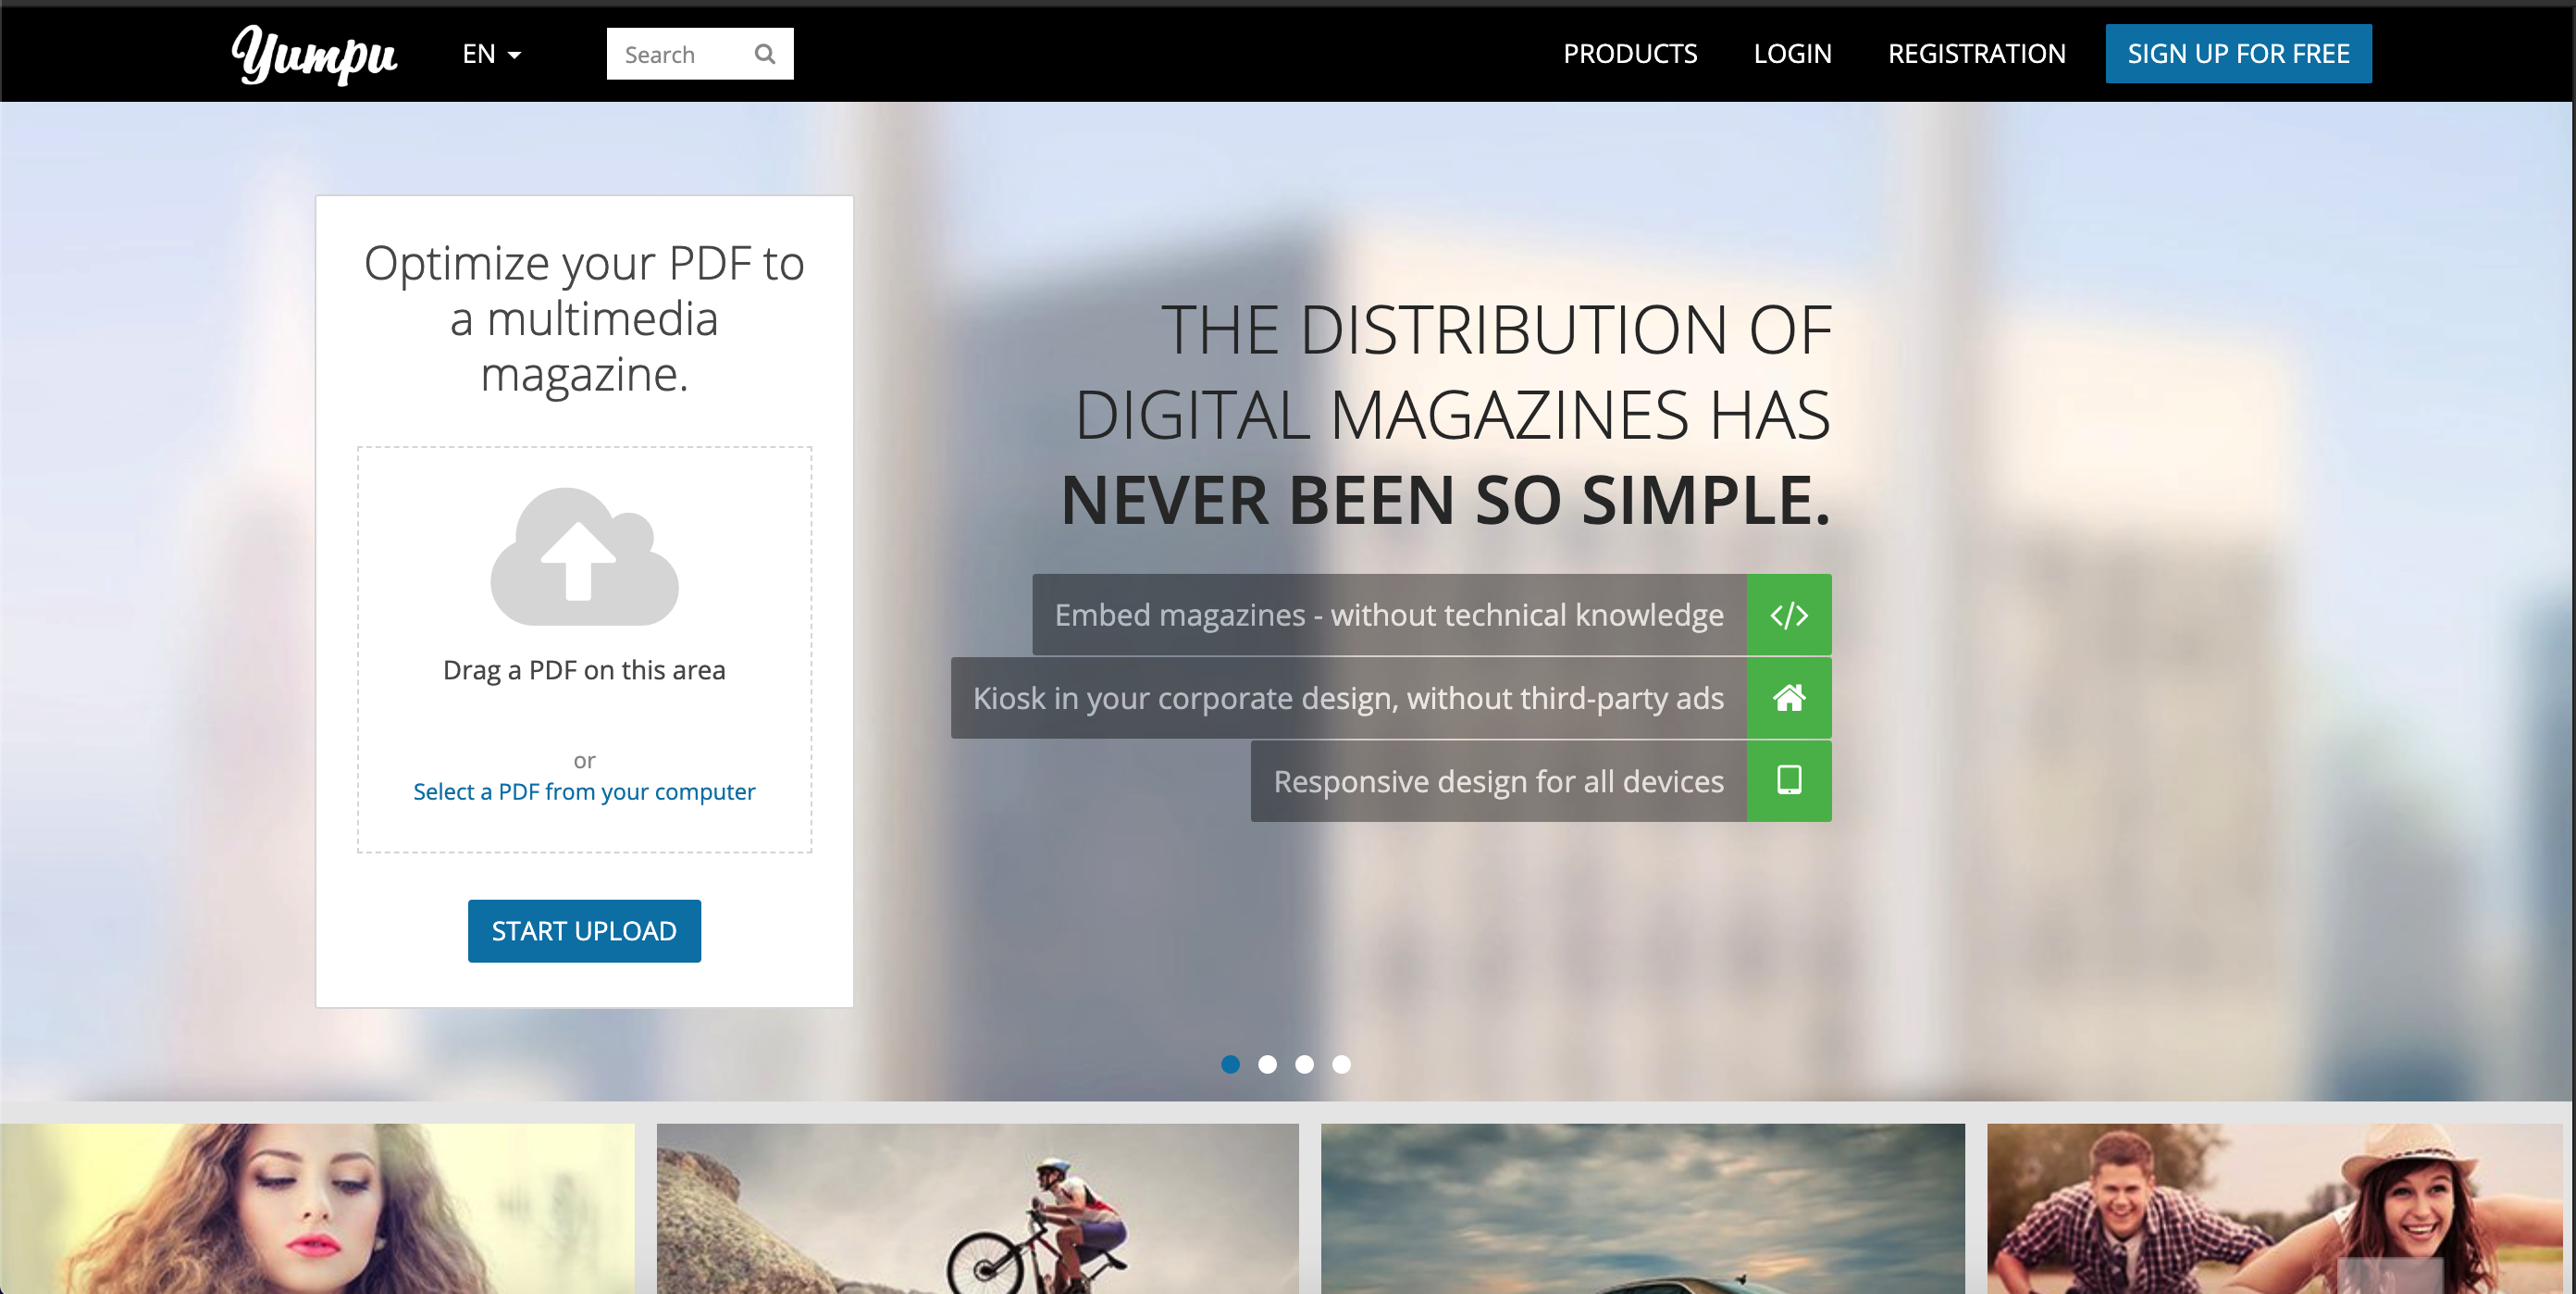The height and width of the screenshot is (1294, 2576).
Task: Select the first carousel slide dot
Action: [1230, 1064]
